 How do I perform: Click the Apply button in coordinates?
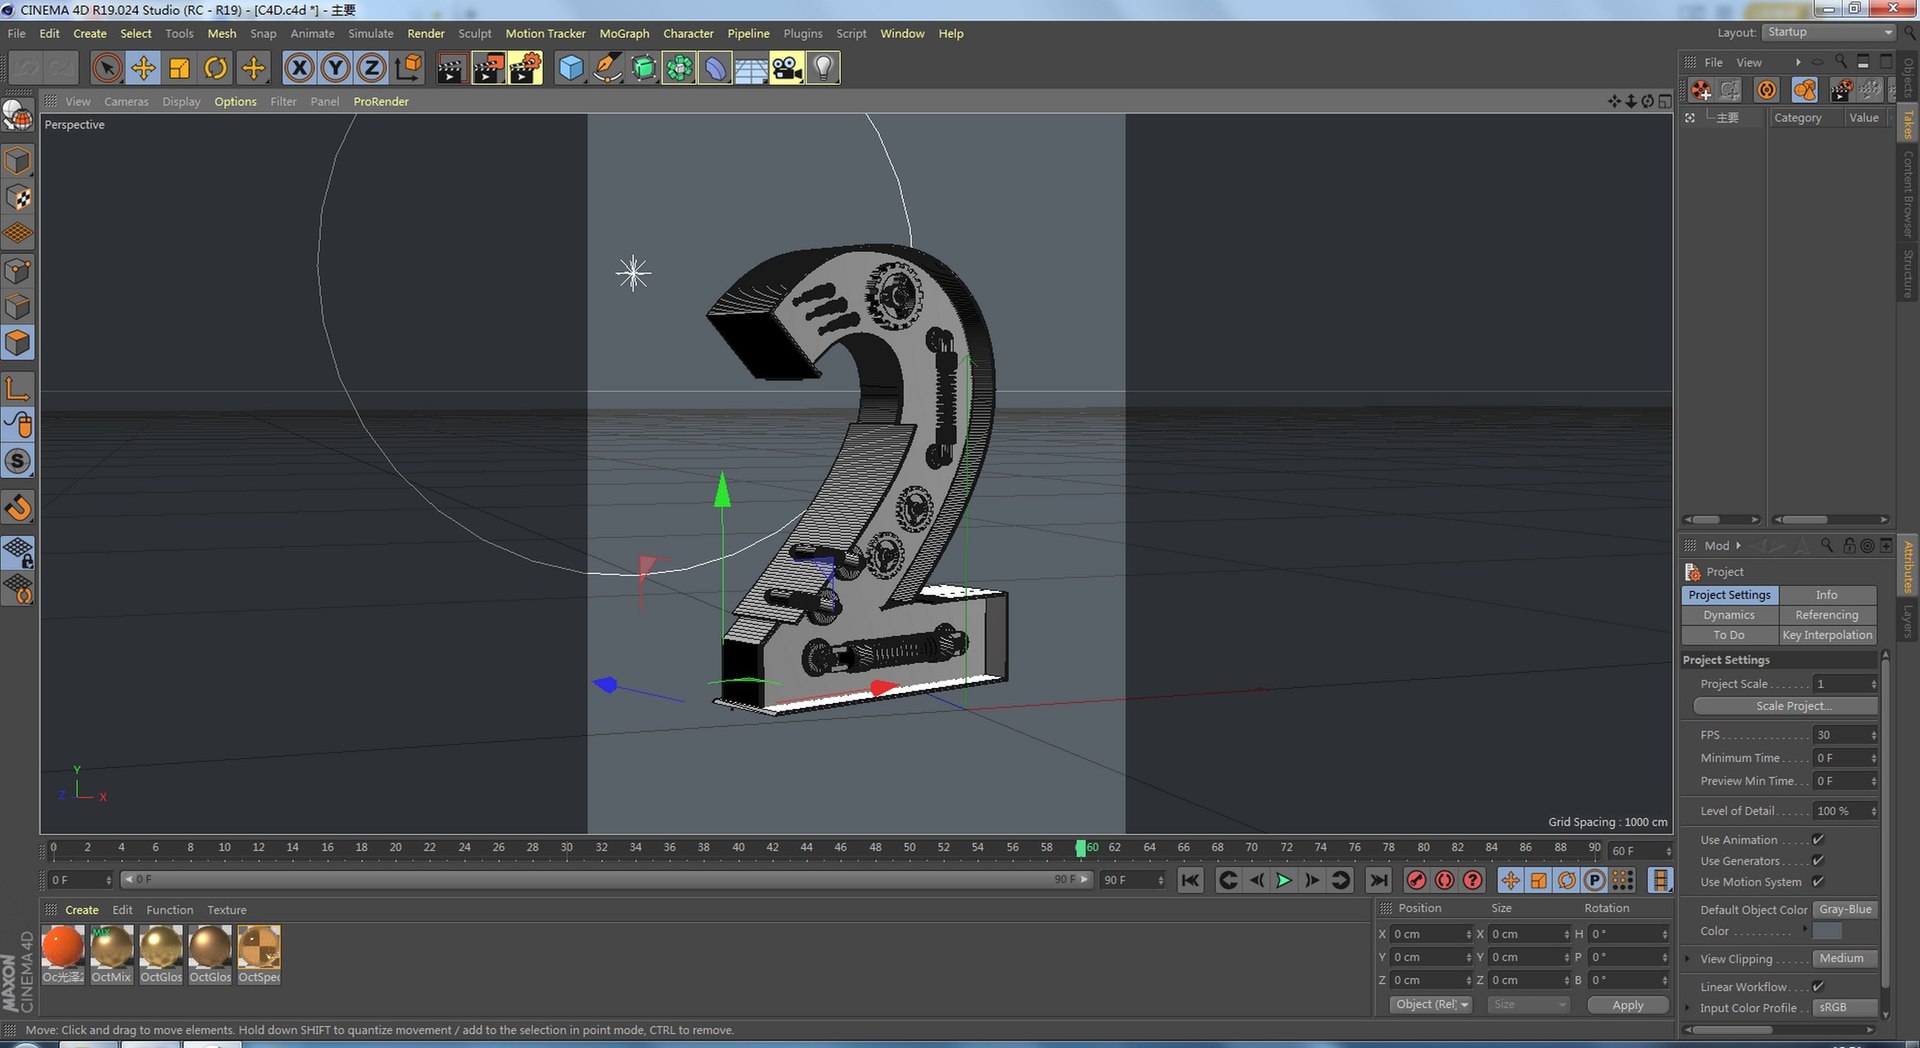(1628, 1004)
